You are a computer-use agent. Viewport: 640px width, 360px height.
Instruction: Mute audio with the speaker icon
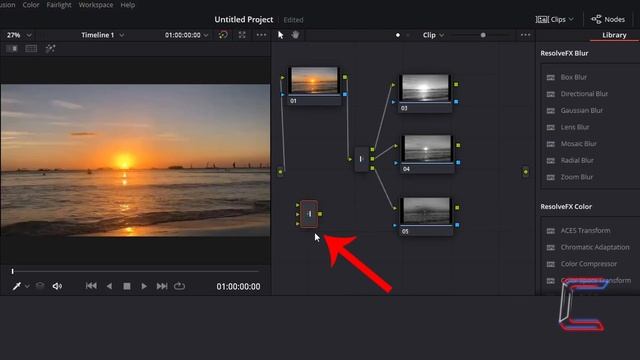point(57,286)
